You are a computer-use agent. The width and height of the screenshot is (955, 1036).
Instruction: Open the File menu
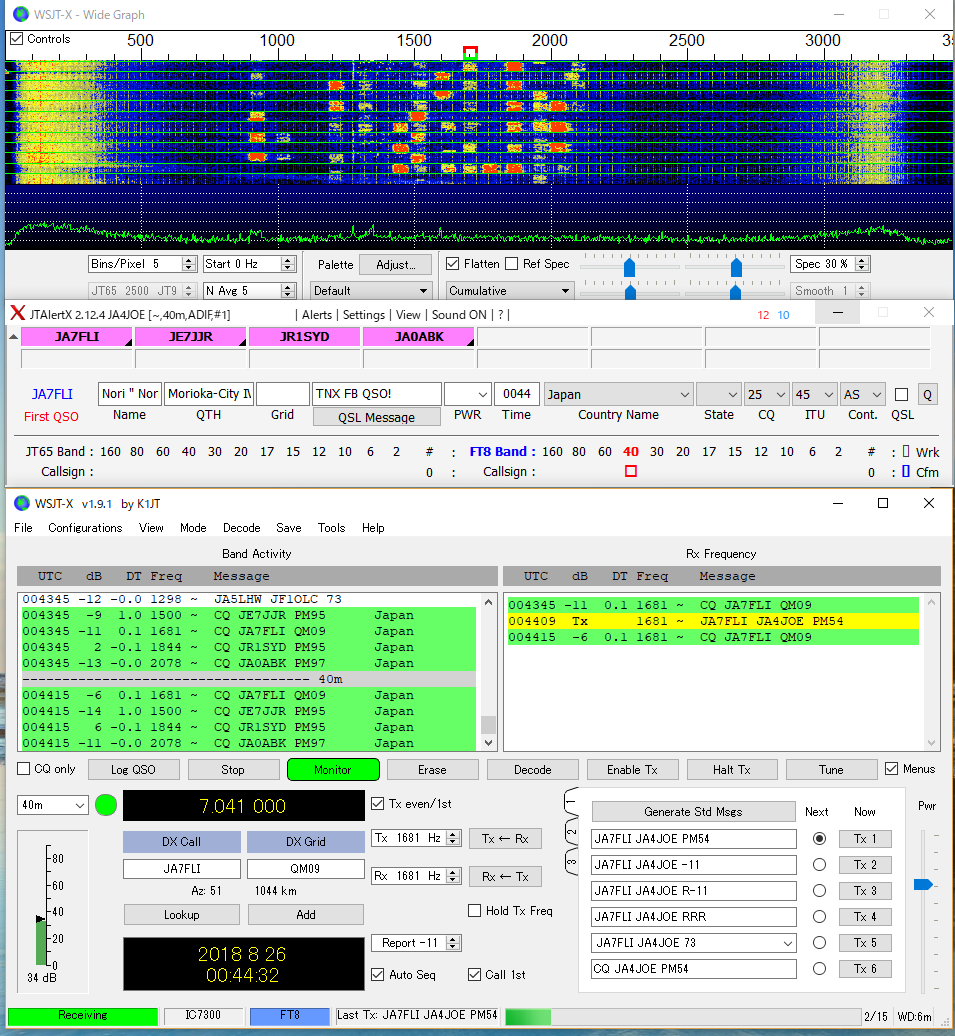(x=23, y=528)
